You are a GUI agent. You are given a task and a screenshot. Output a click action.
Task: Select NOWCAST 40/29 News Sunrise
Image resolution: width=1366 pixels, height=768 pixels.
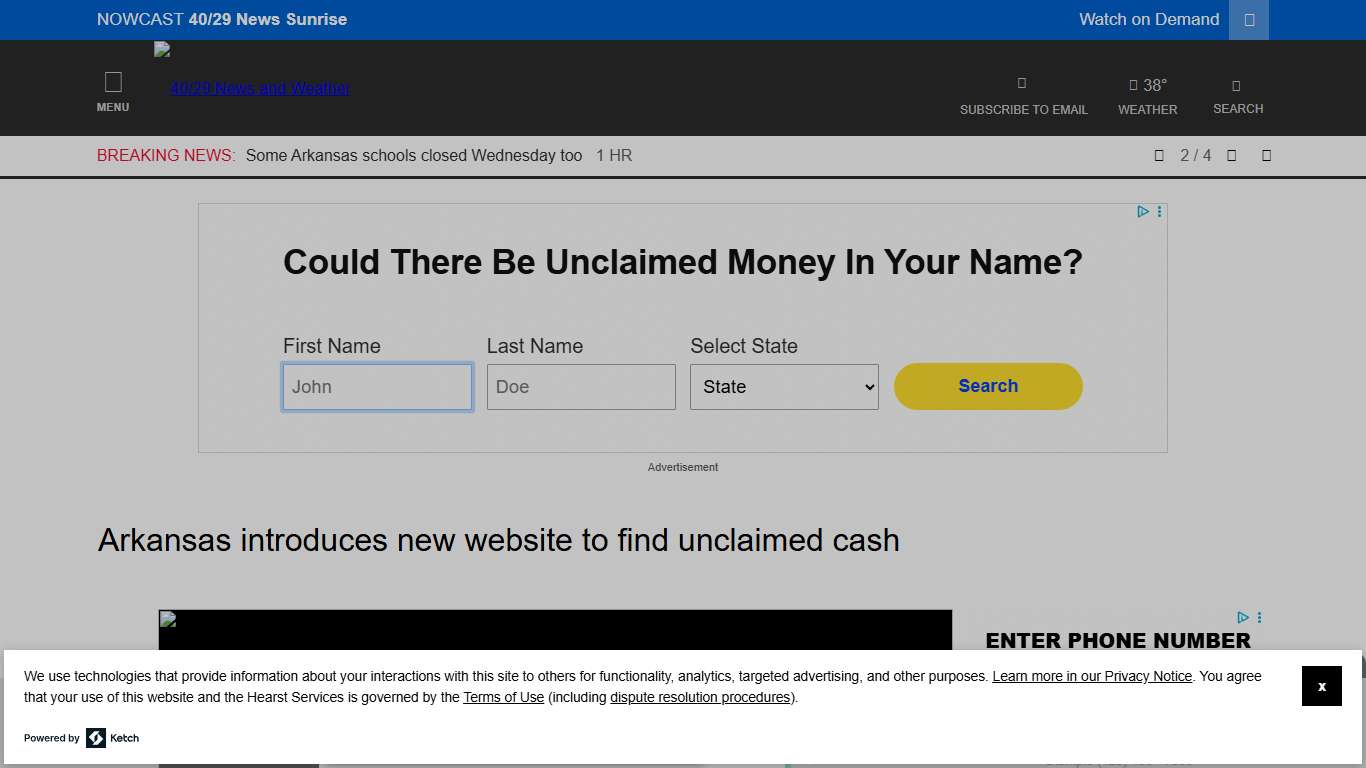[222, 19]
